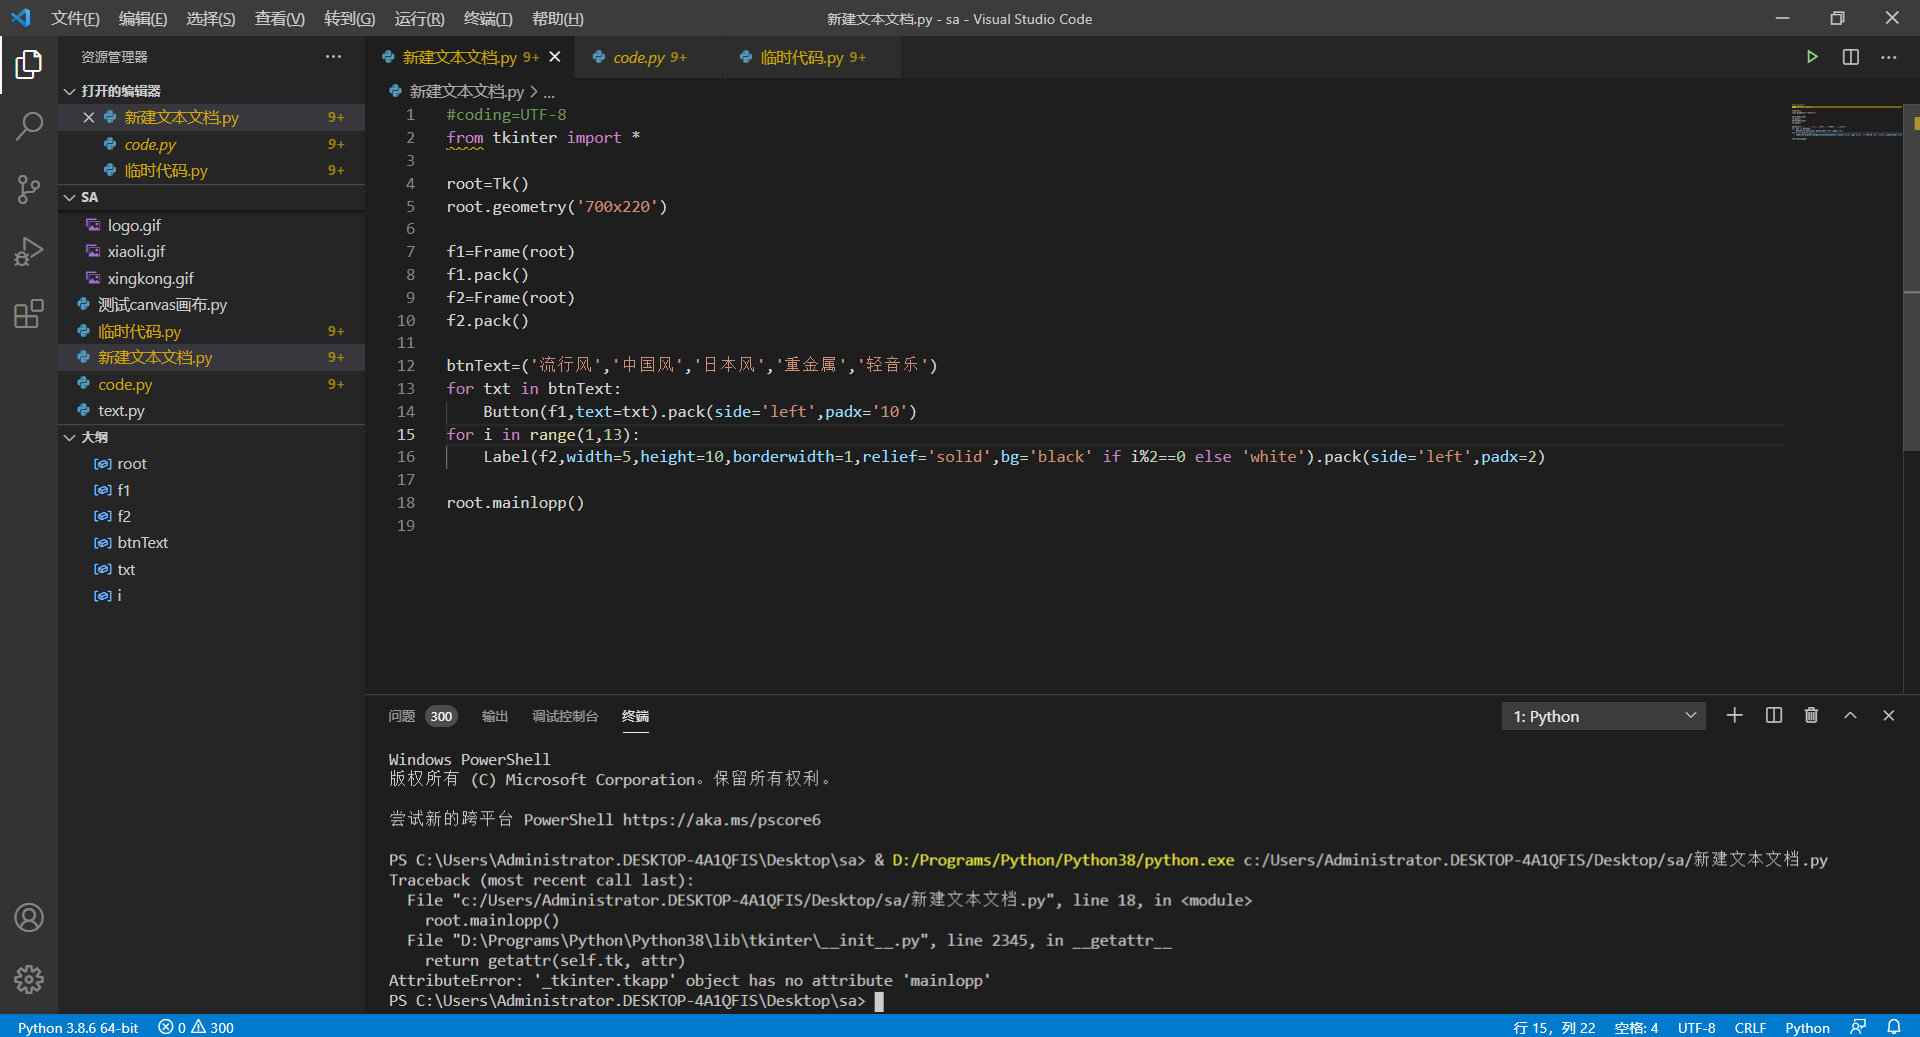The image size is (1920, 1037).
Task: Click the feedback icon in status bar
Action: 1858,1027
